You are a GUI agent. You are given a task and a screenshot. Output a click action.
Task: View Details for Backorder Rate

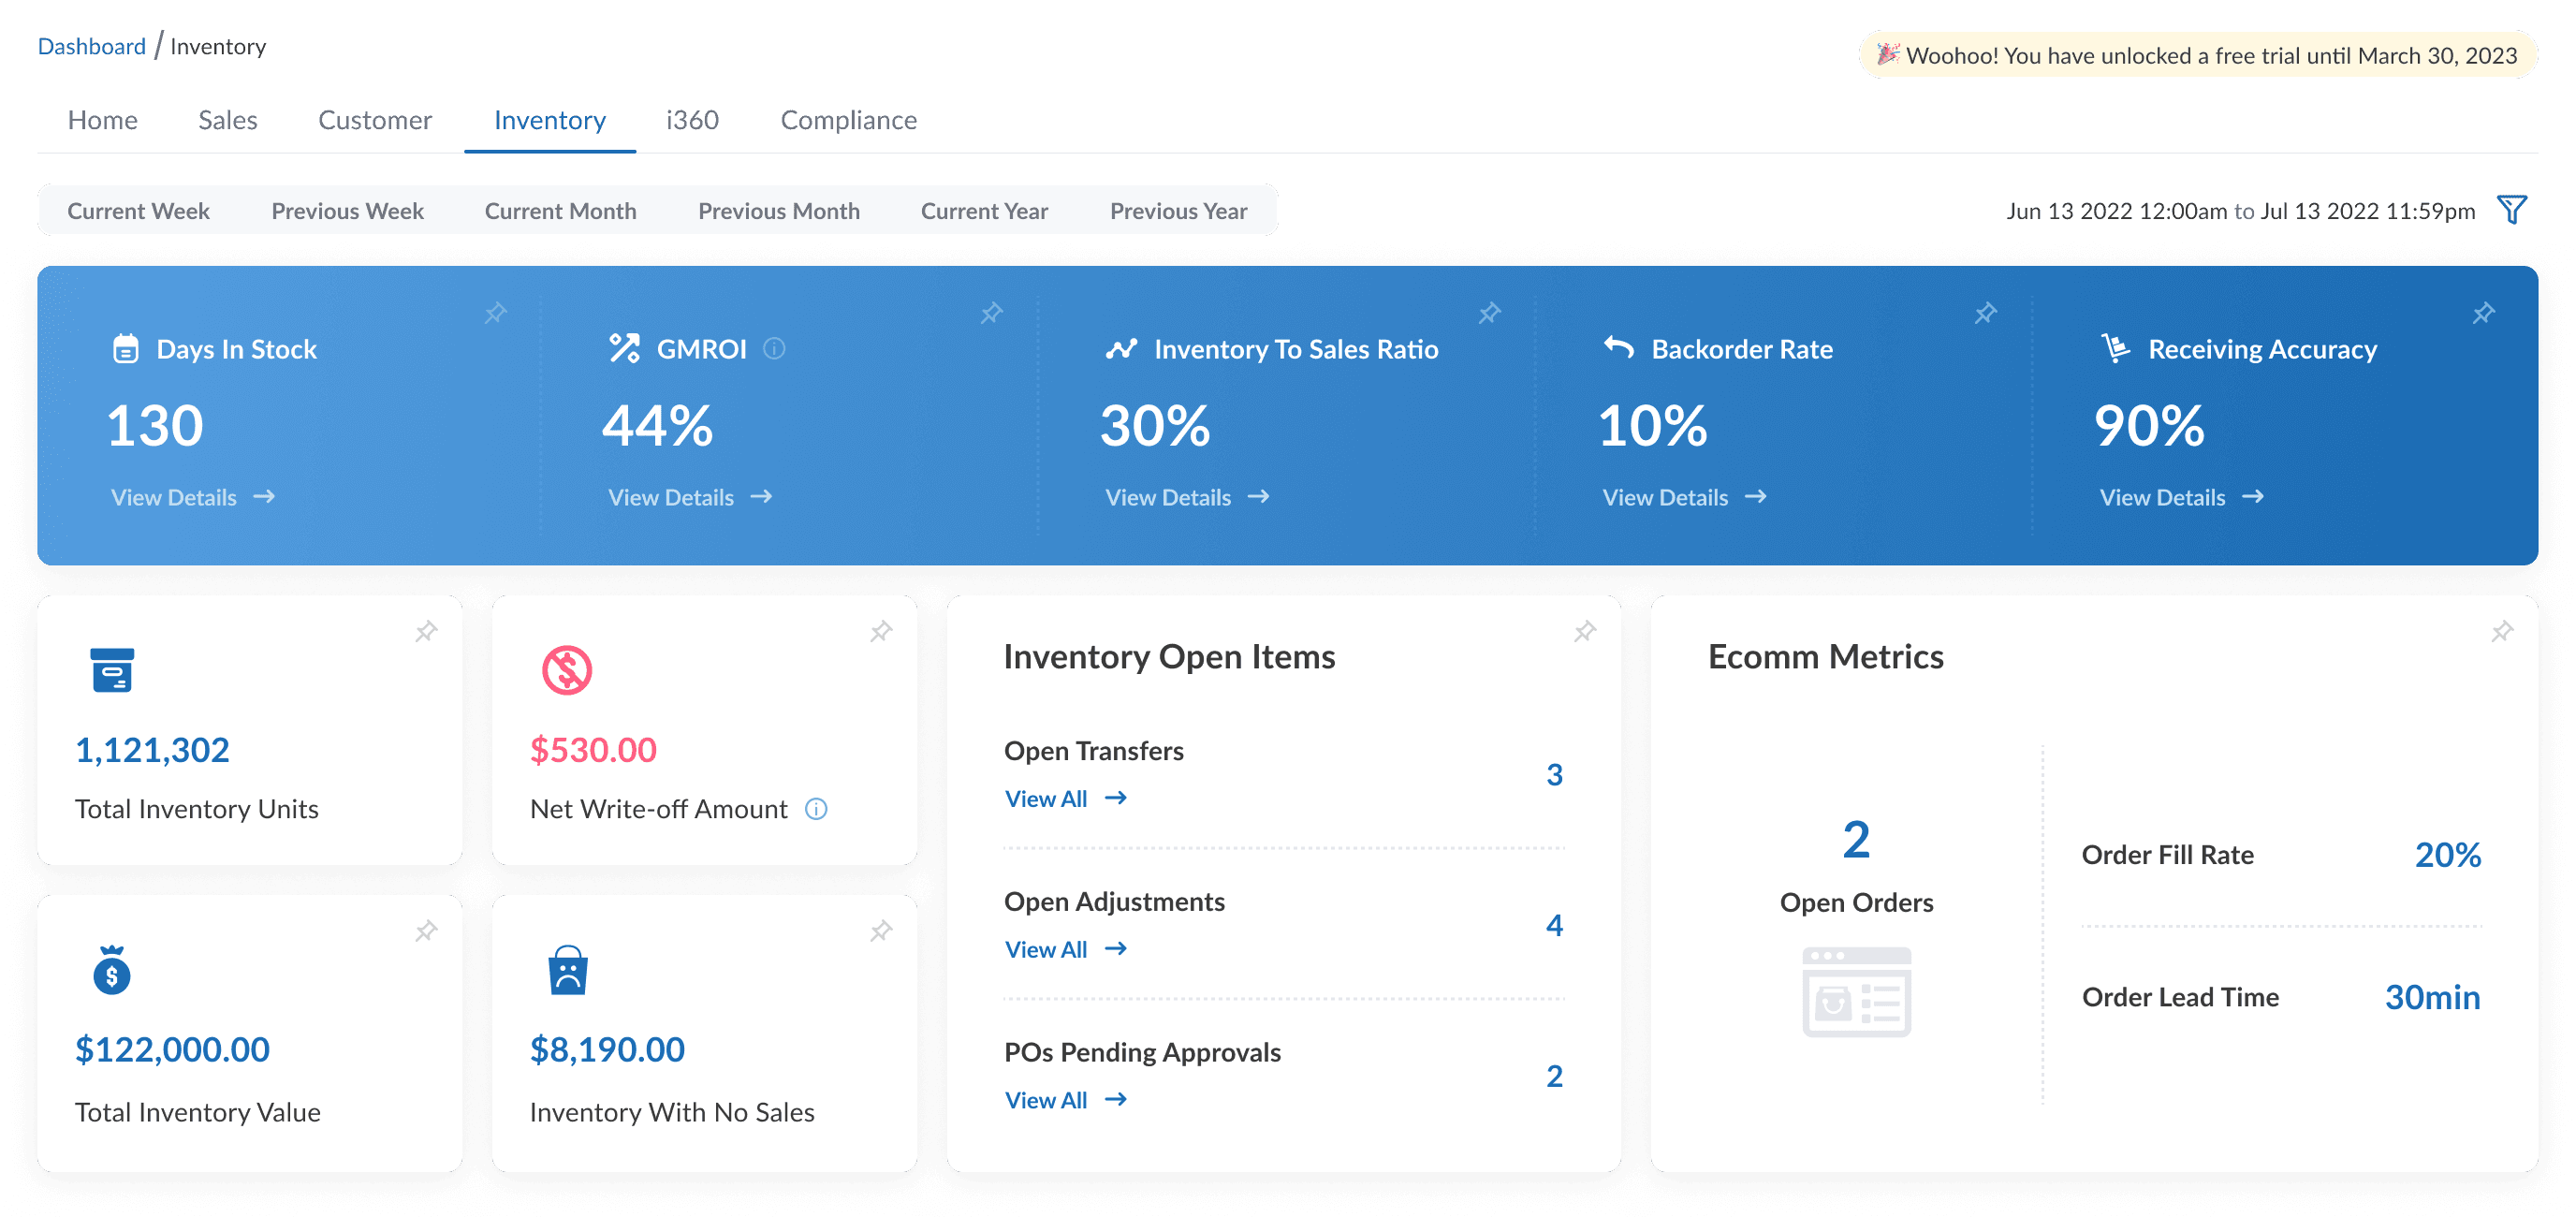click(1684, 497)
